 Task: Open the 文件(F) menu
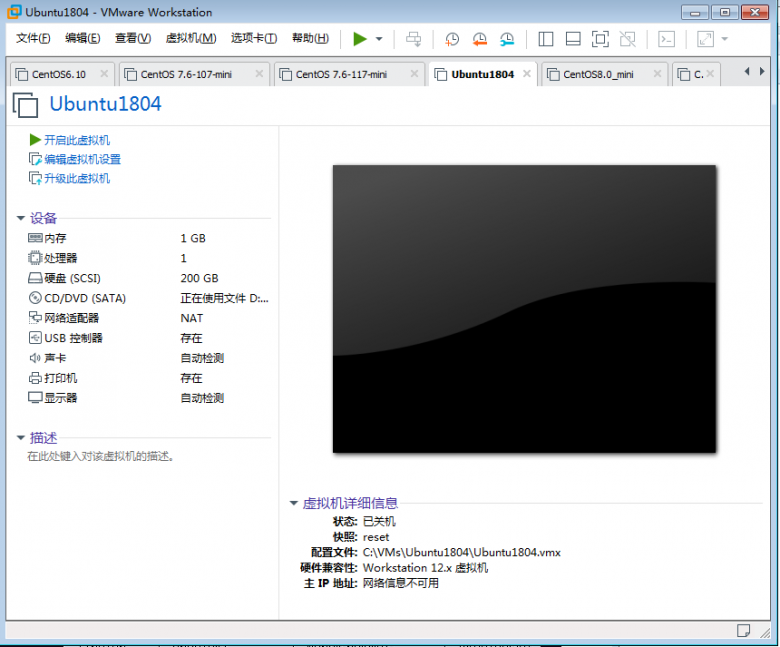tap(33, 38)
